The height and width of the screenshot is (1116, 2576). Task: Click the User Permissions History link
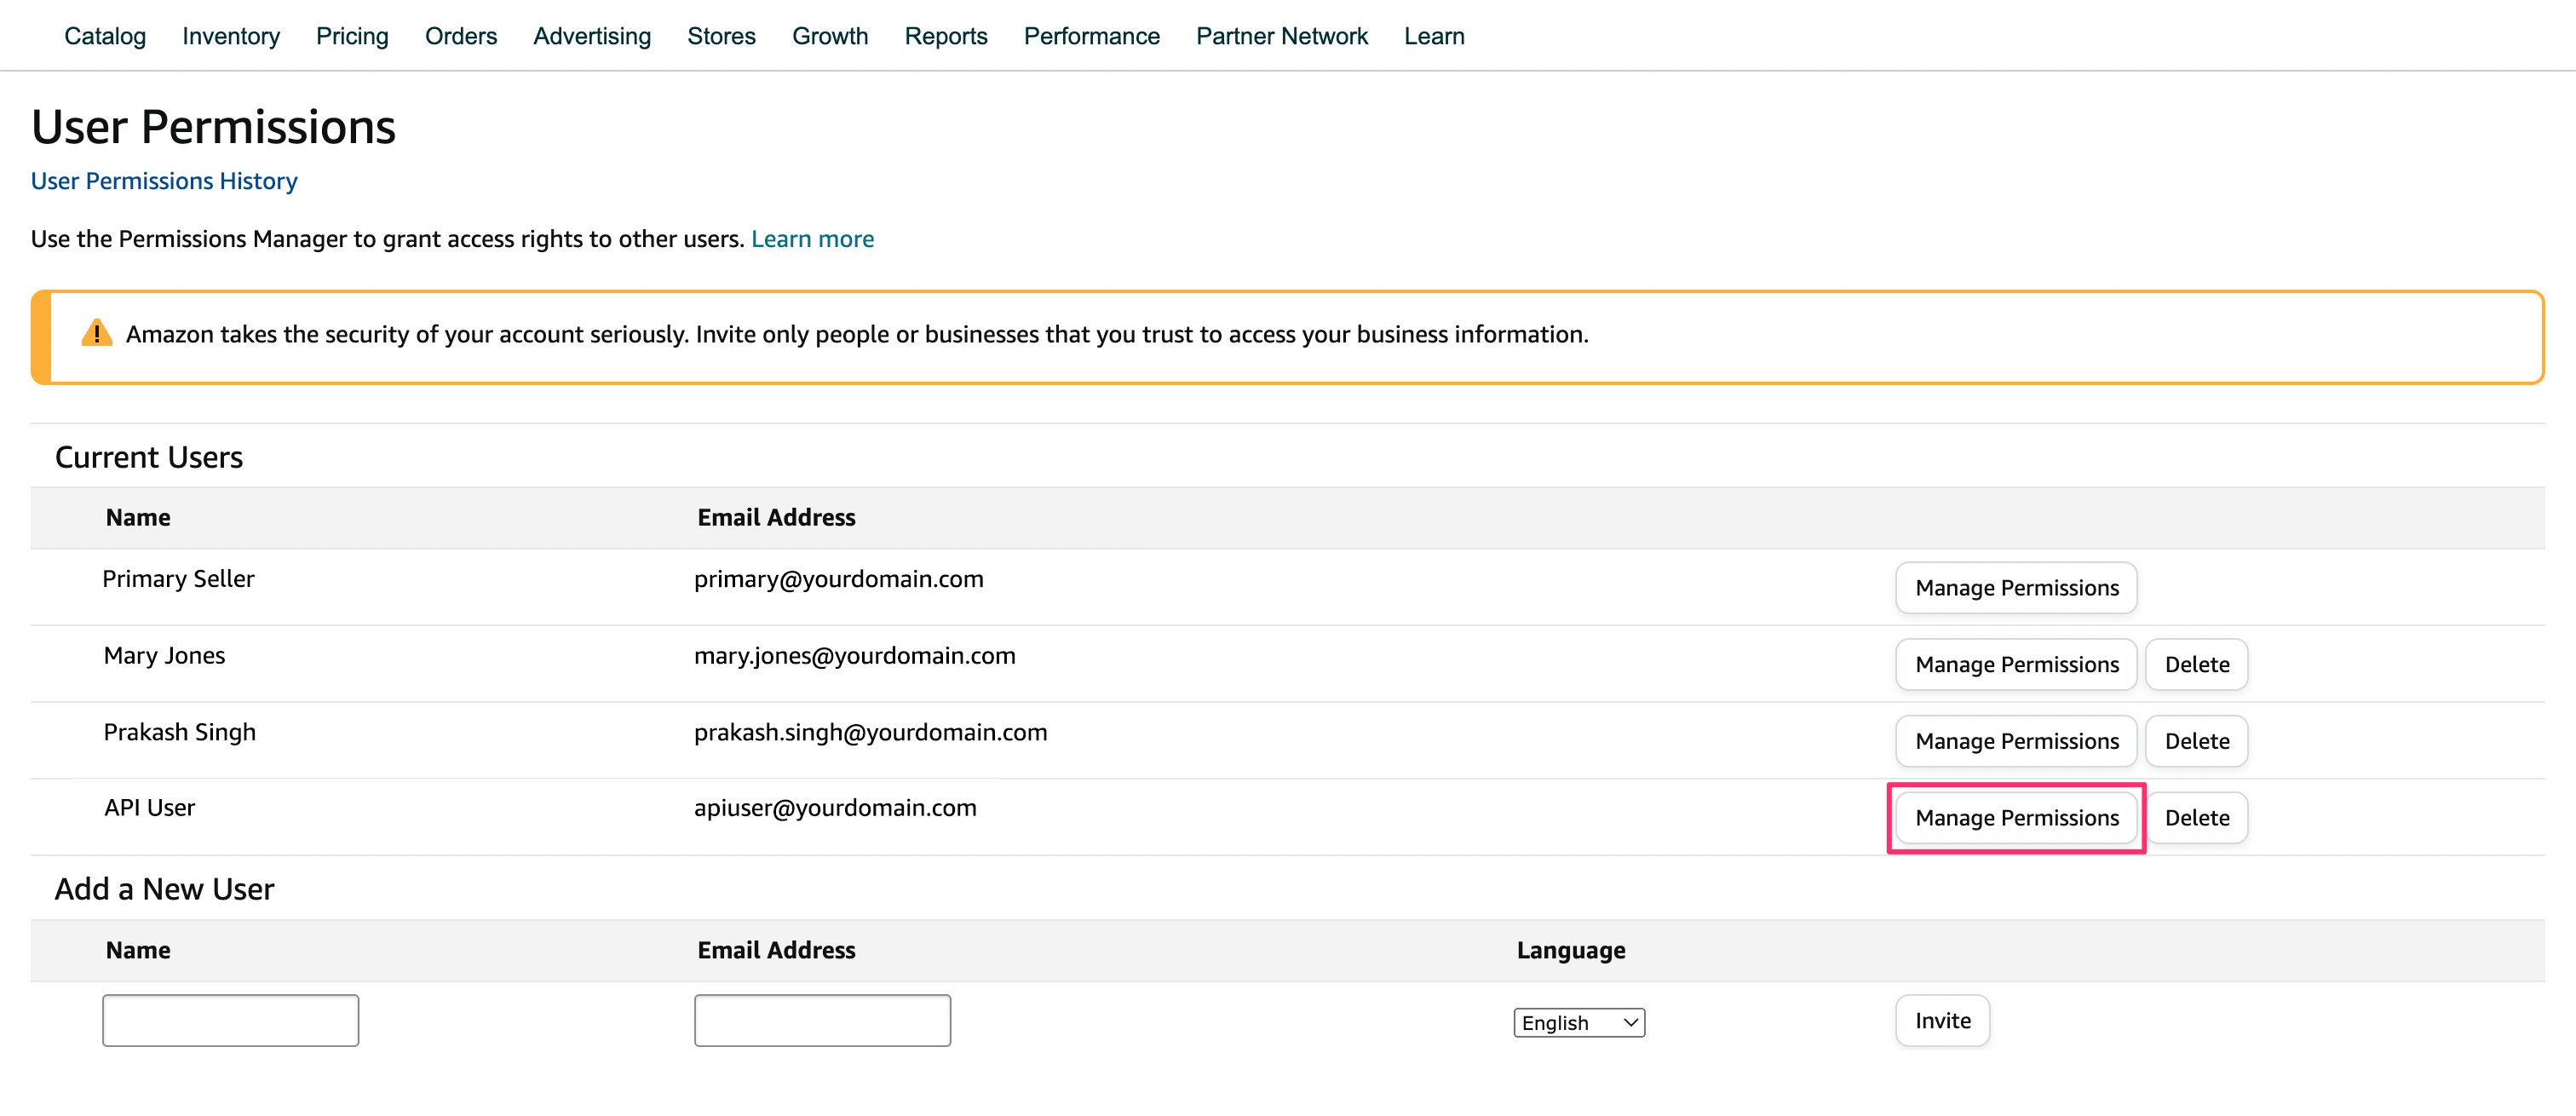(164, 181)
